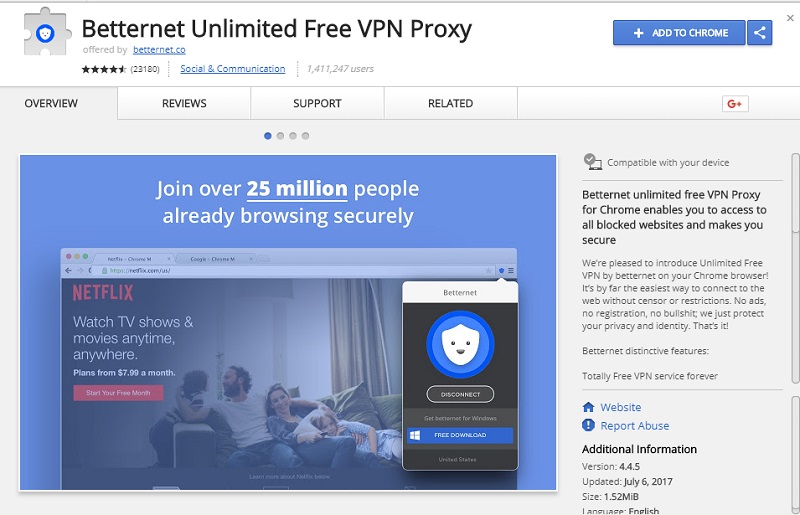Open the Social & Communication category link

pyautogui.click(x=233, y=68)
